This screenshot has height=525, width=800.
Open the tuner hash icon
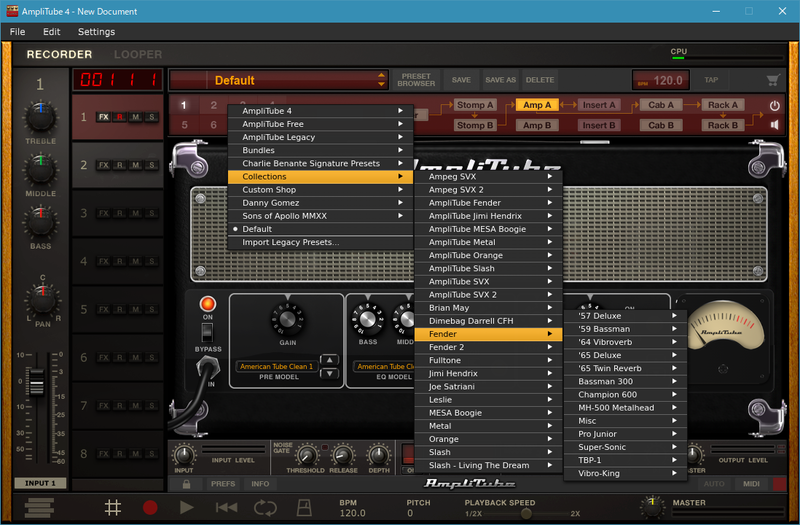pos(113,507)
